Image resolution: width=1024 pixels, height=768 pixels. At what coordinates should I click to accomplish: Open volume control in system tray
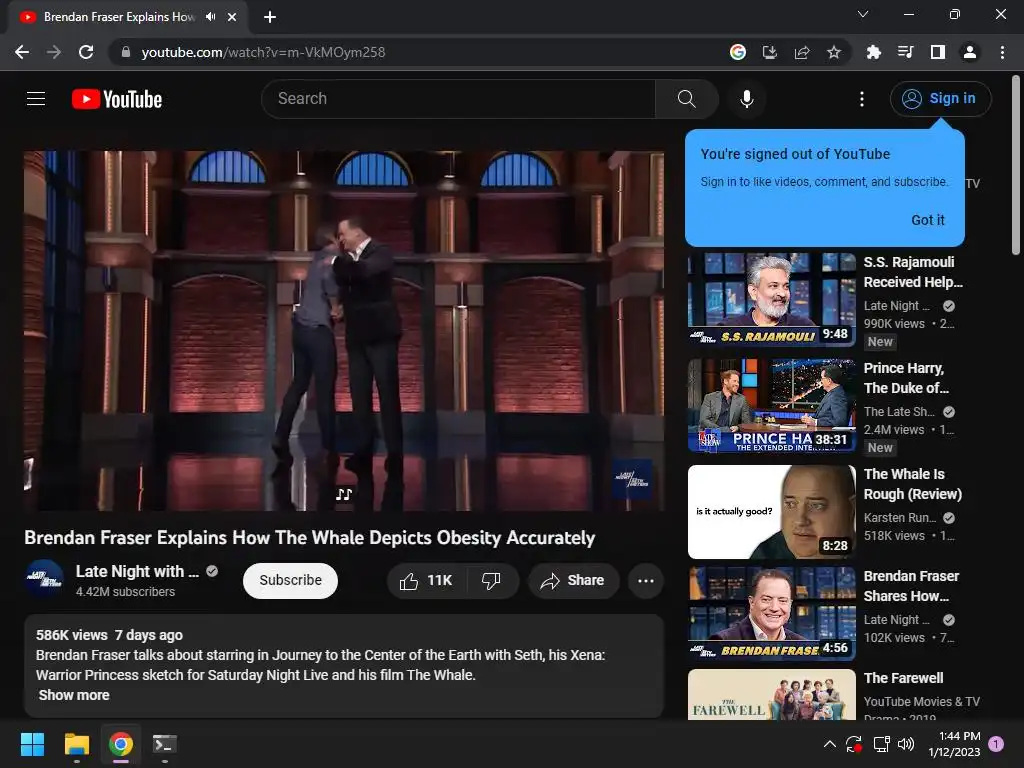point(906,744)
